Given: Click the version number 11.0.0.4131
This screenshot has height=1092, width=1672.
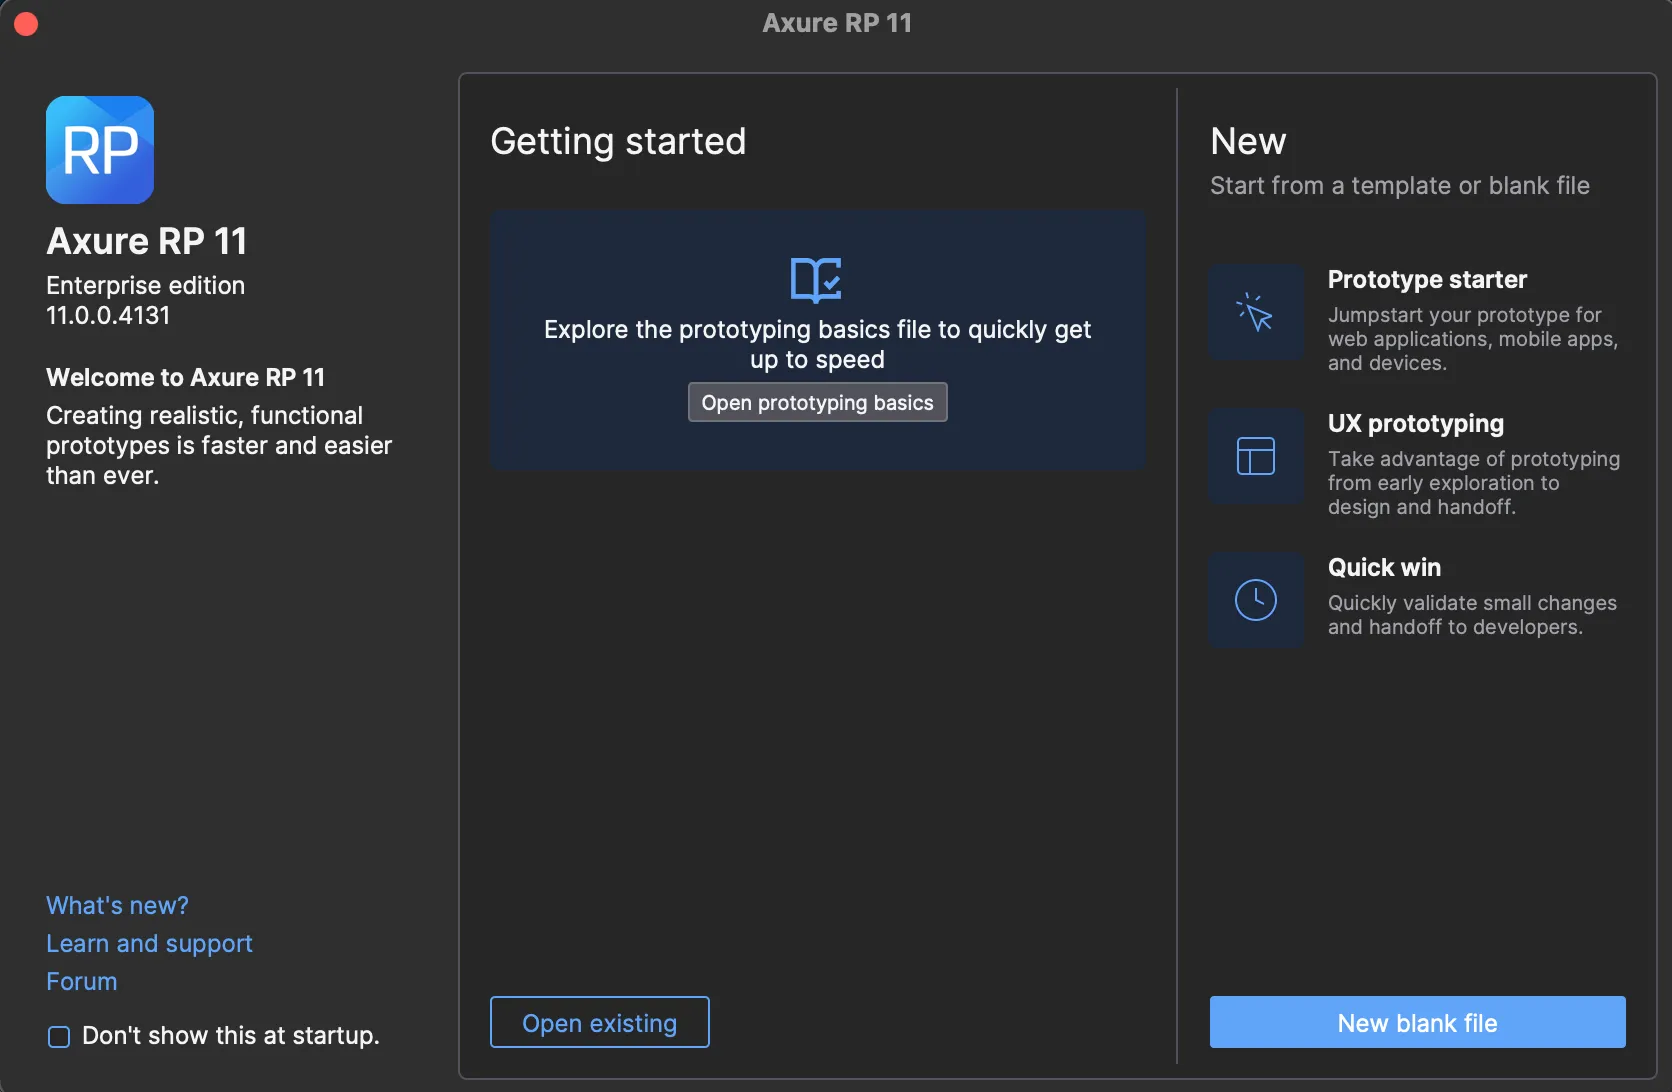Looking at the screenshot, I should [108, 315].
